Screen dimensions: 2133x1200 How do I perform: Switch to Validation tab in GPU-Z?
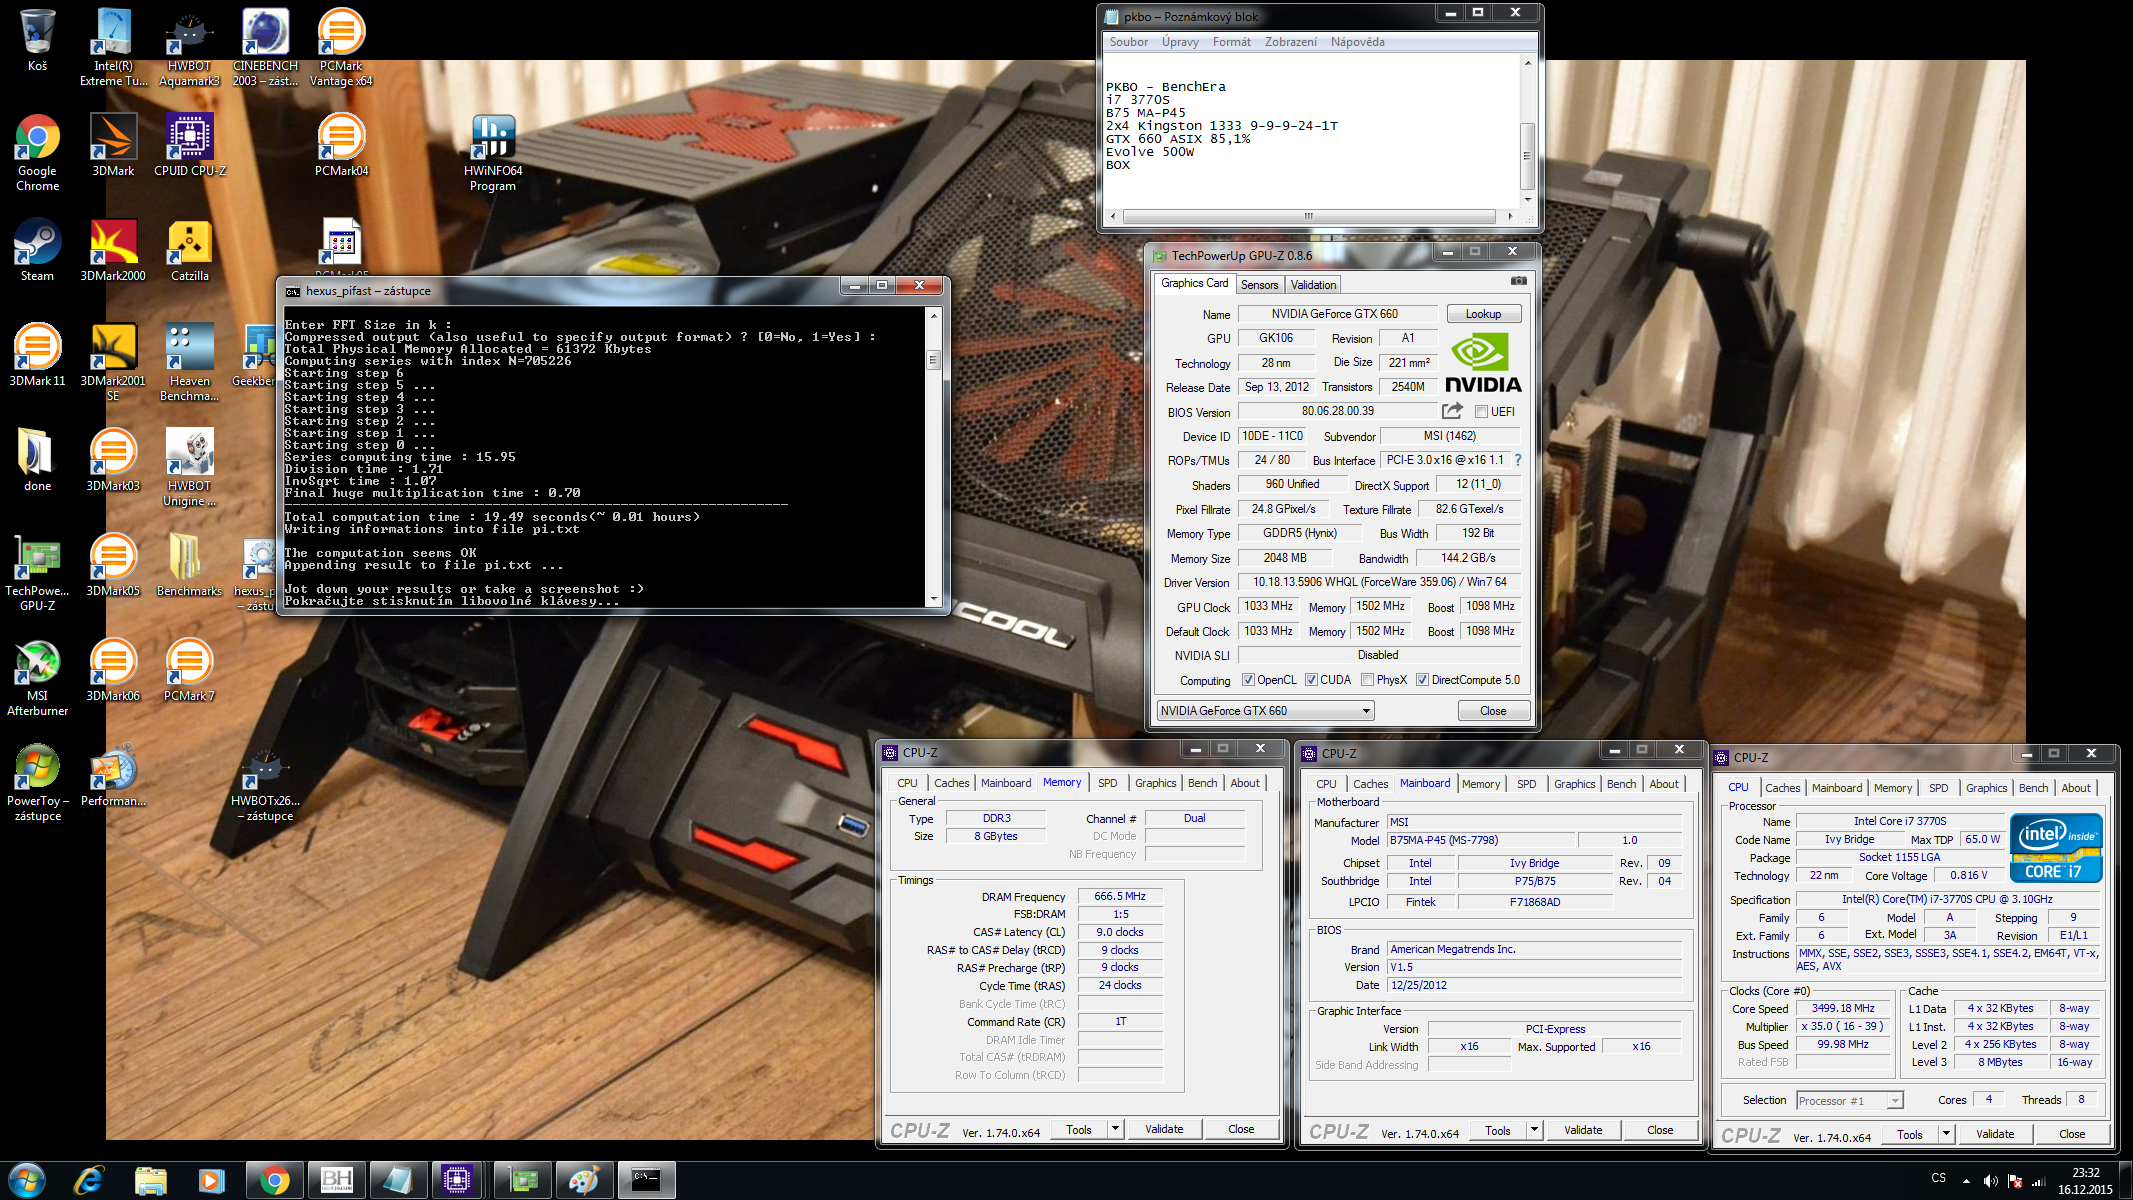[x=1313, y=285]
